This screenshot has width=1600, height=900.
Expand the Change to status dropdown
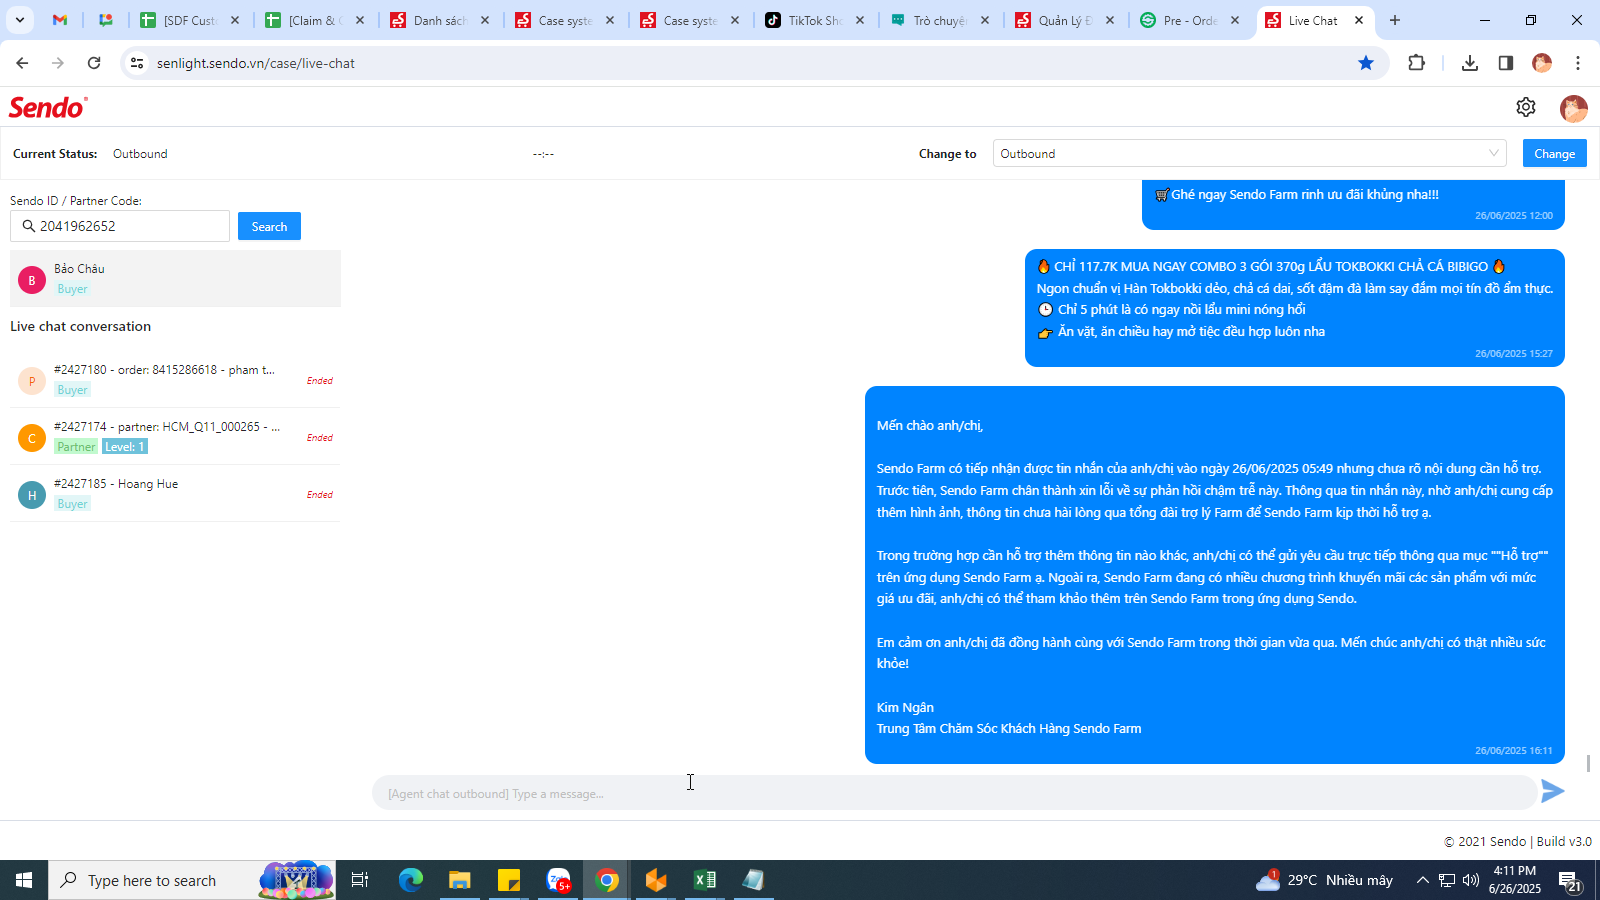(1250, 153)
